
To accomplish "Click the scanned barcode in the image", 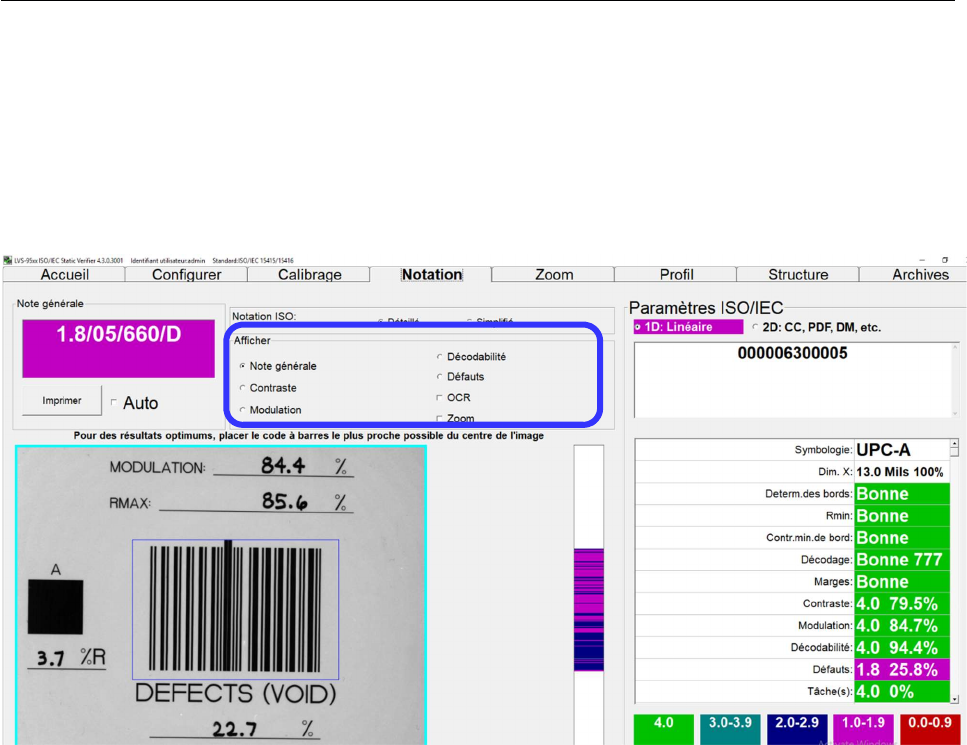I will click(236, 609).
